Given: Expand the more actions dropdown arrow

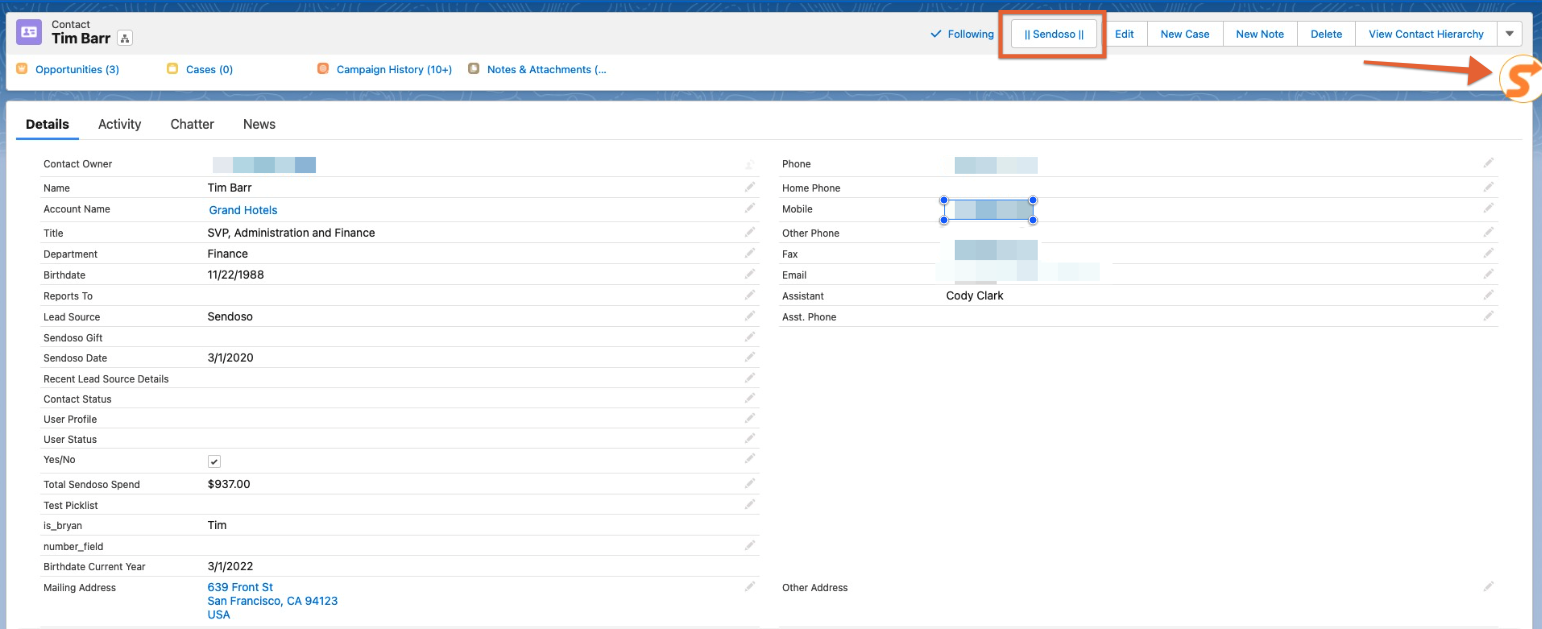Looking at the screenshot, I should [1510, 34].
